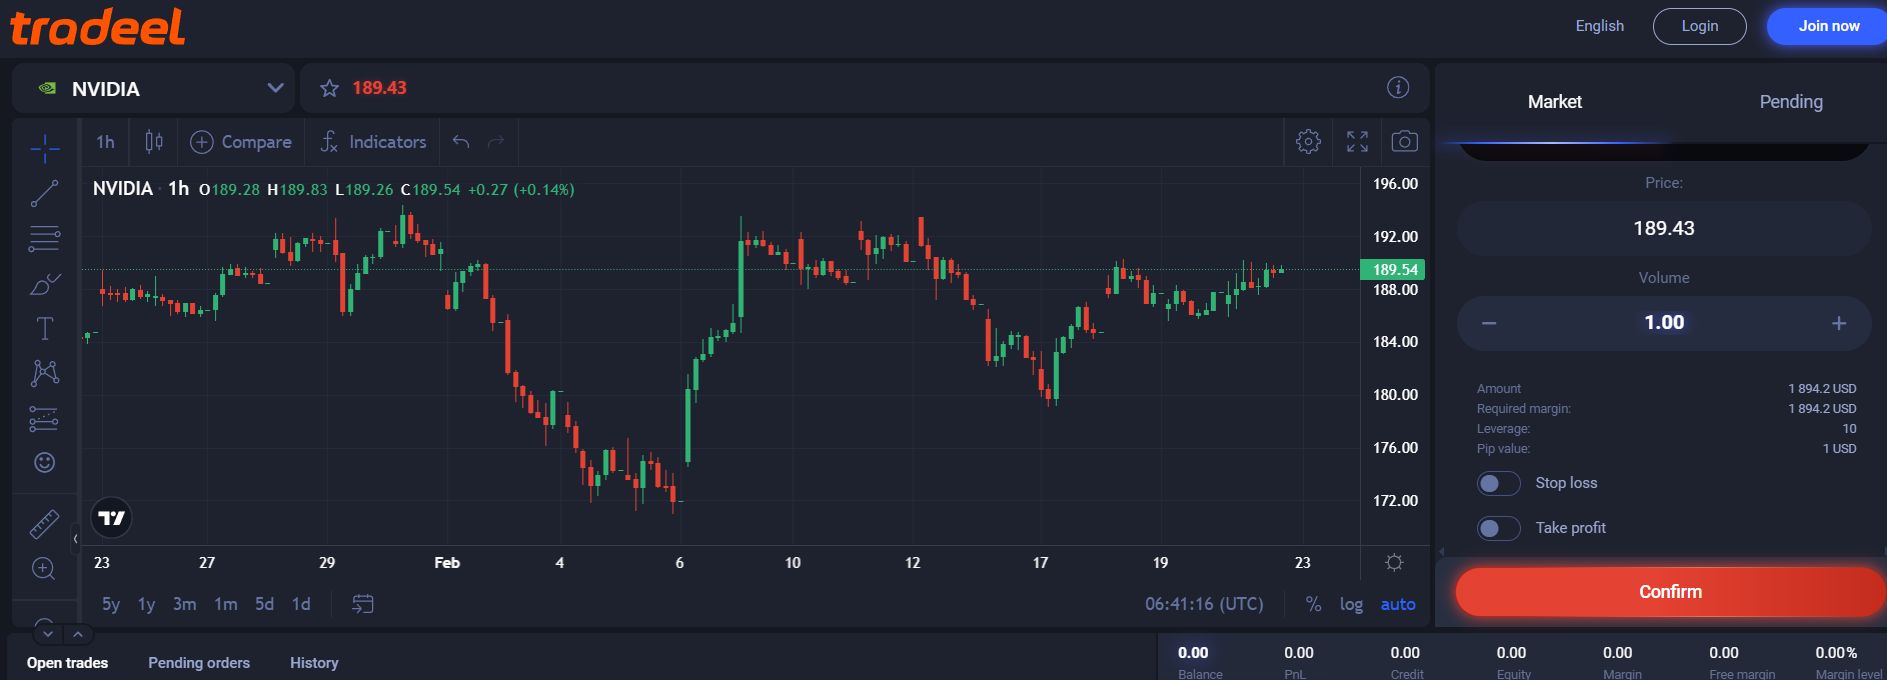Click the TradingView logo on chart

point(111,518)
